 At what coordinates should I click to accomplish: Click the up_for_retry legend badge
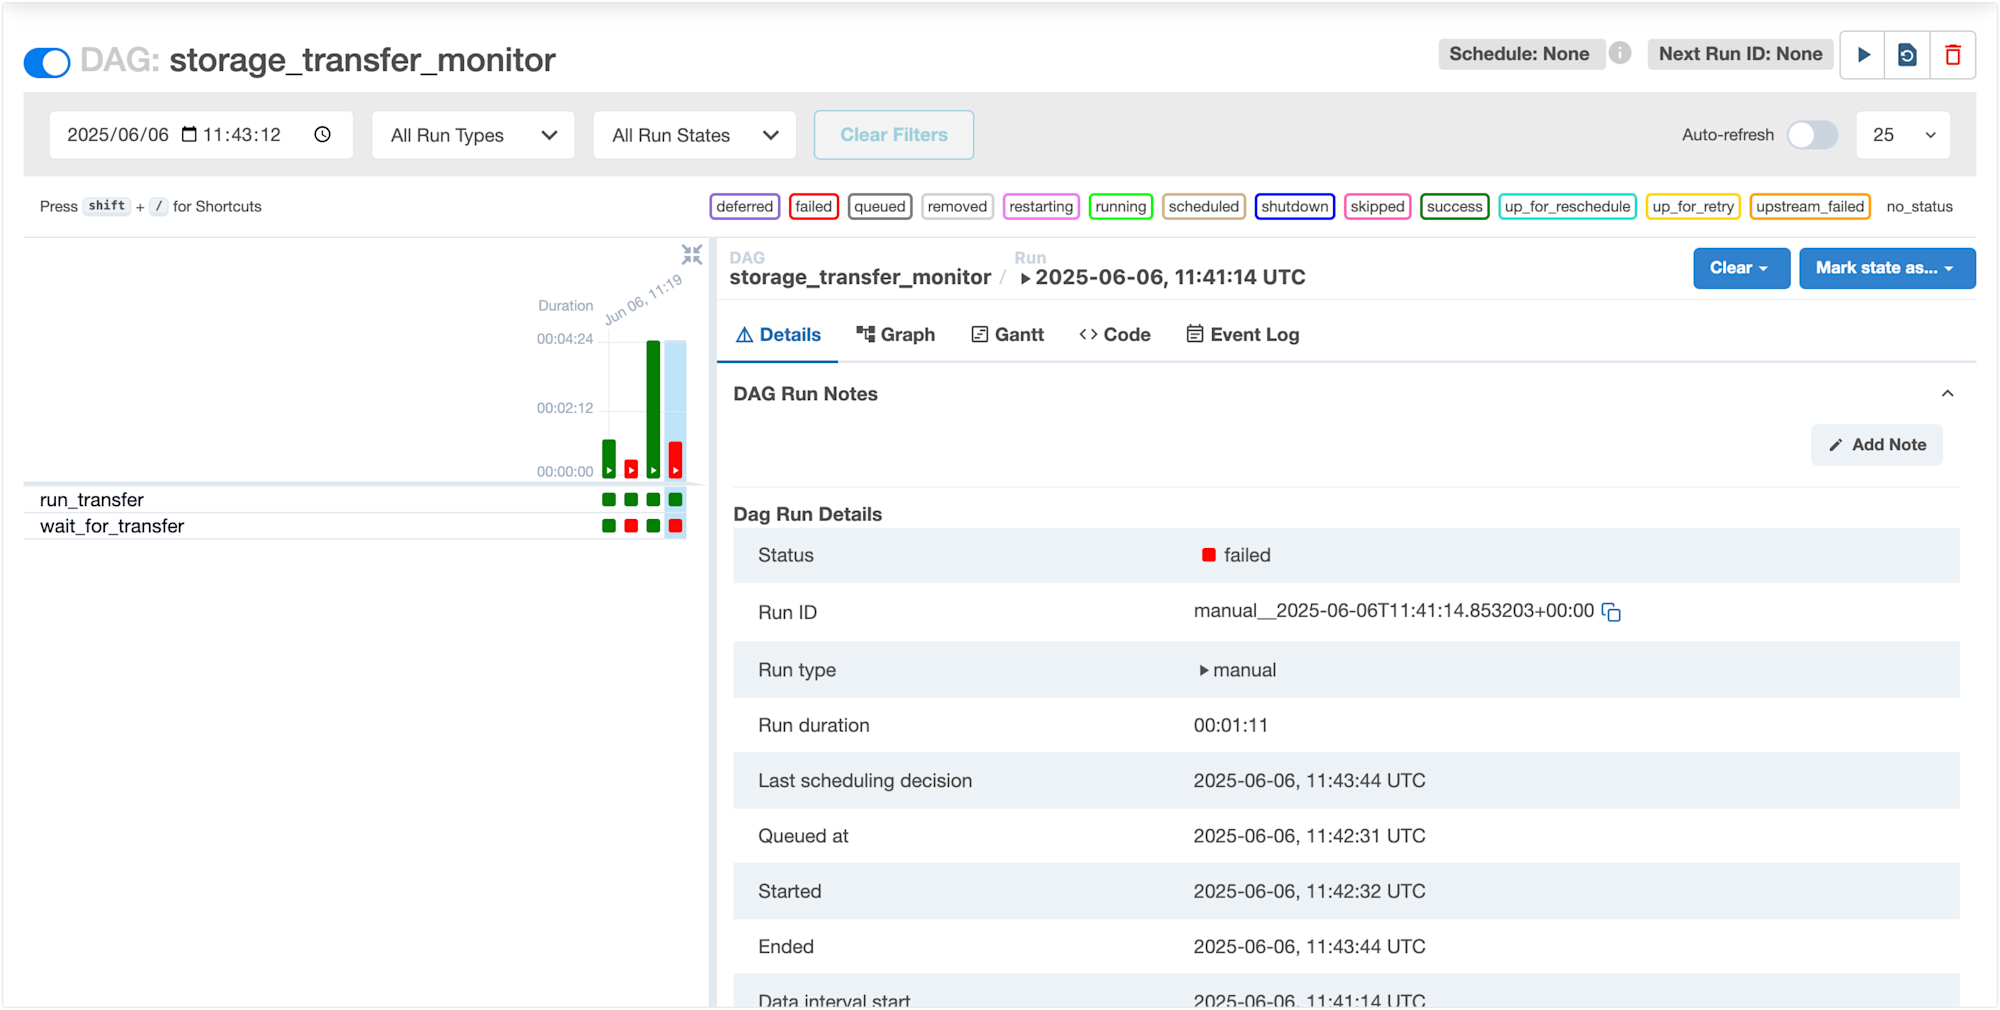(x=1693, y=206)
